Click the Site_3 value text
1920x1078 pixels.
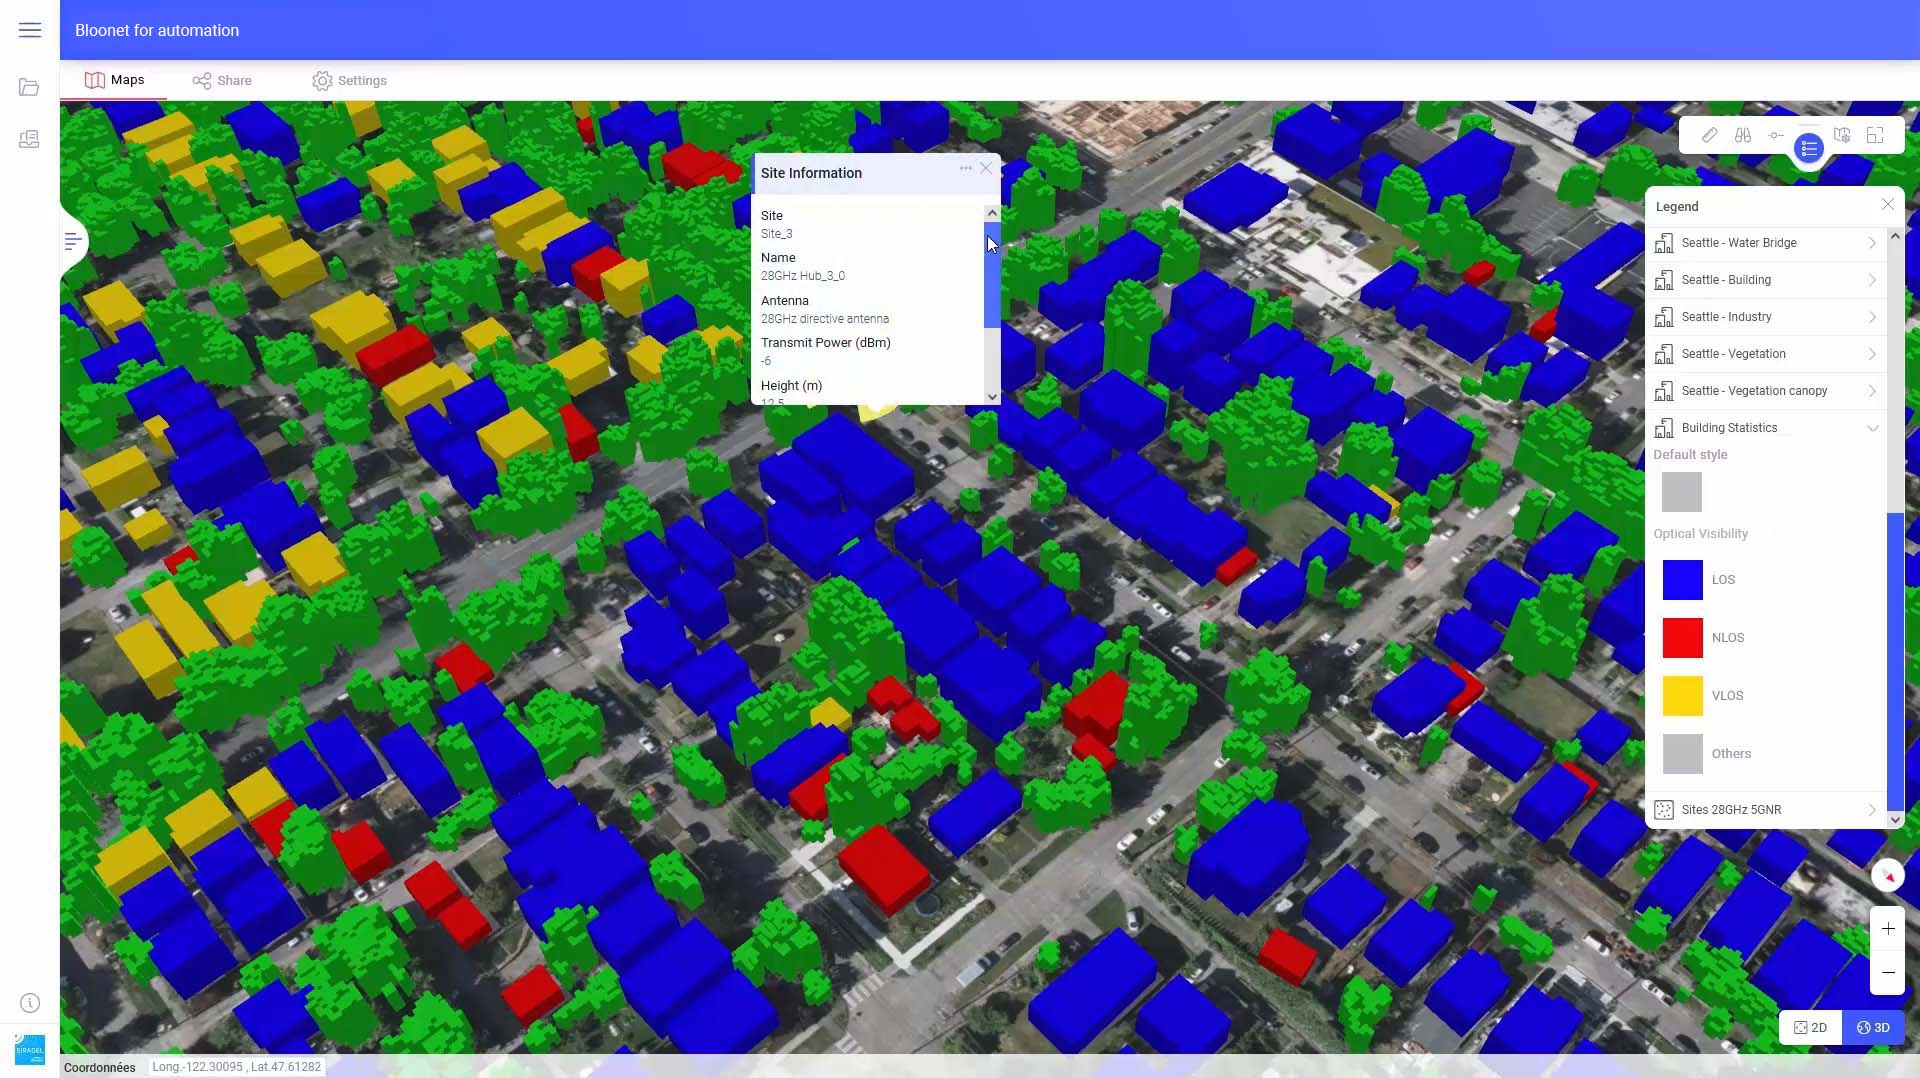(776, 234)
